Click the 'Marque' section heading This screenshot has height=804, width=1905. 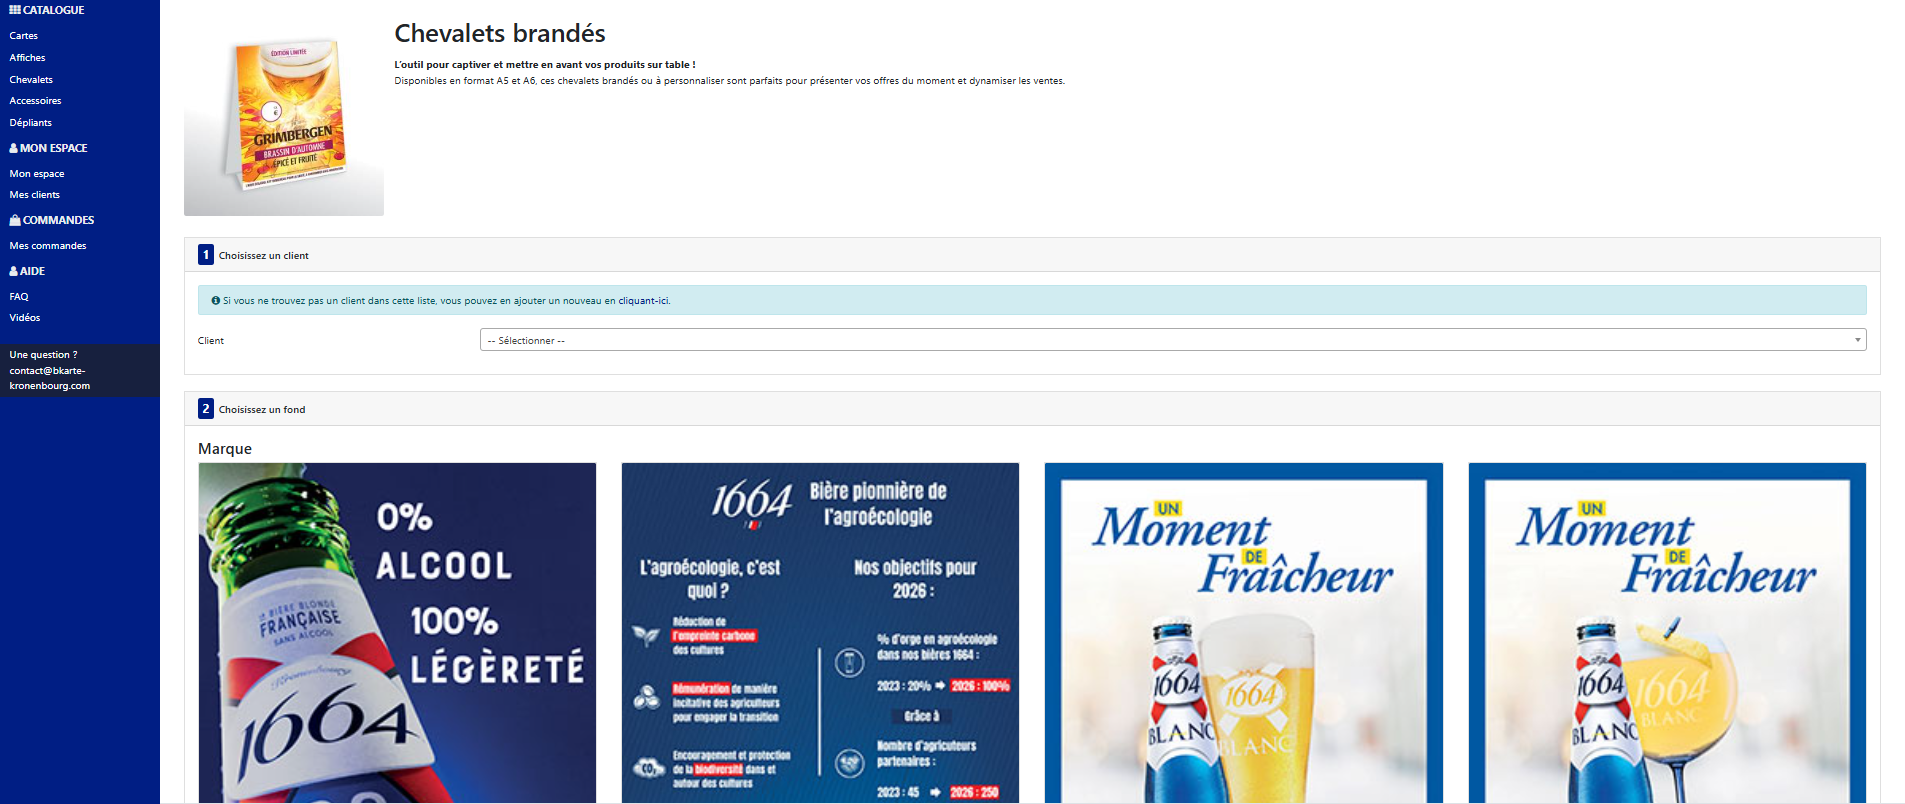click(x=225, y=449)
